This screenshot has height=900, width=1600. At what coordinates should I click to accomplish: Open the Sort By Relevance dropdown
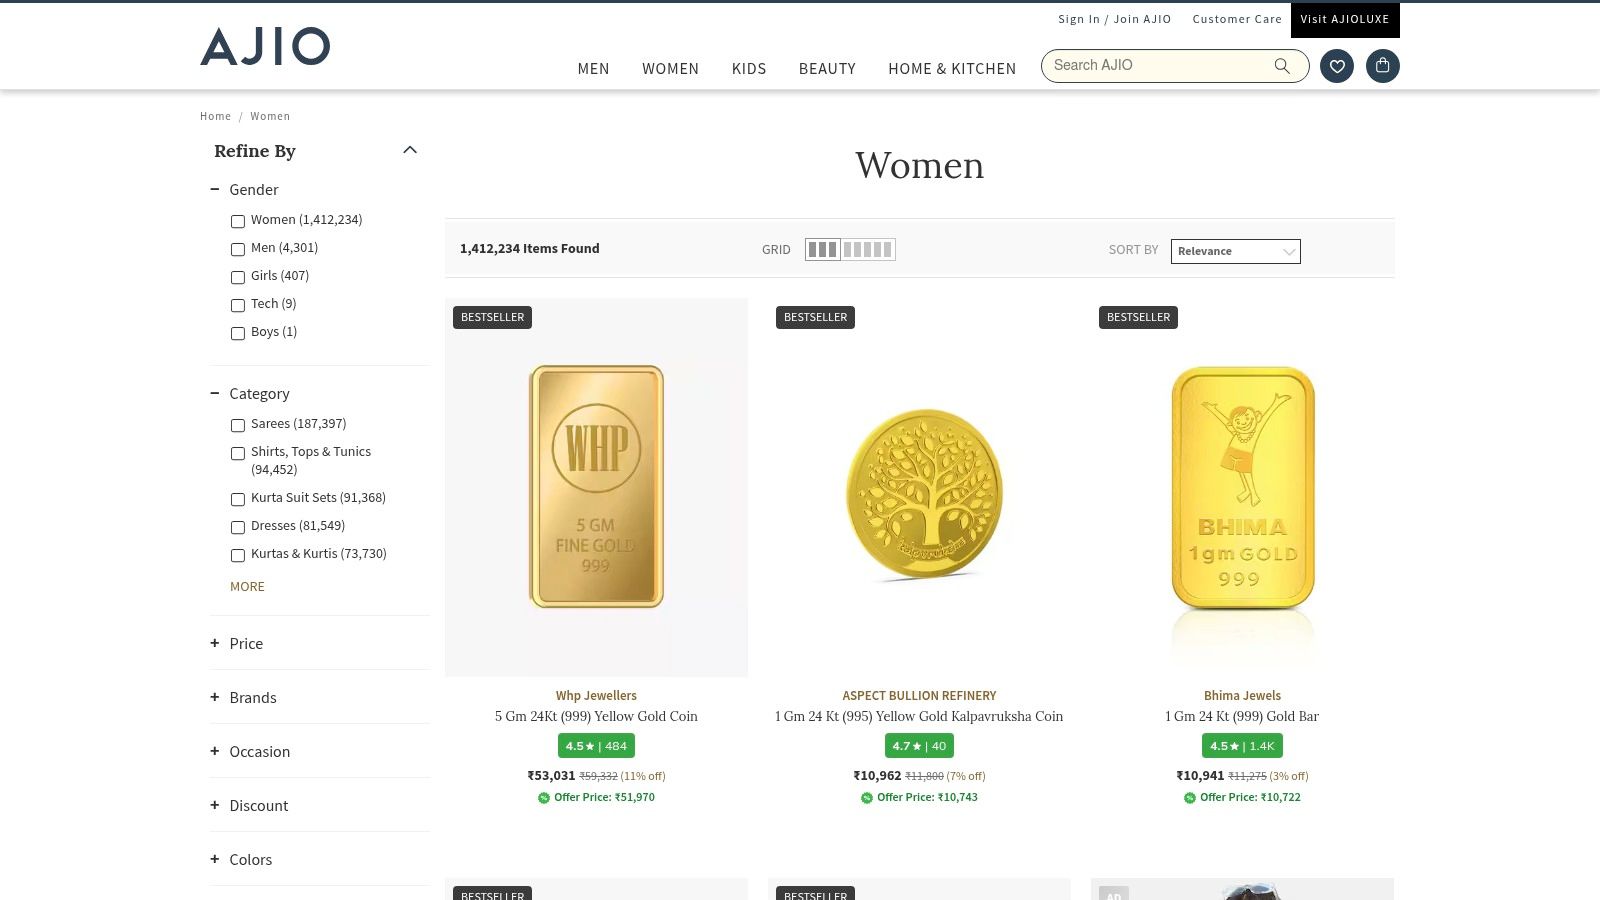click(x=1236, y=251)
